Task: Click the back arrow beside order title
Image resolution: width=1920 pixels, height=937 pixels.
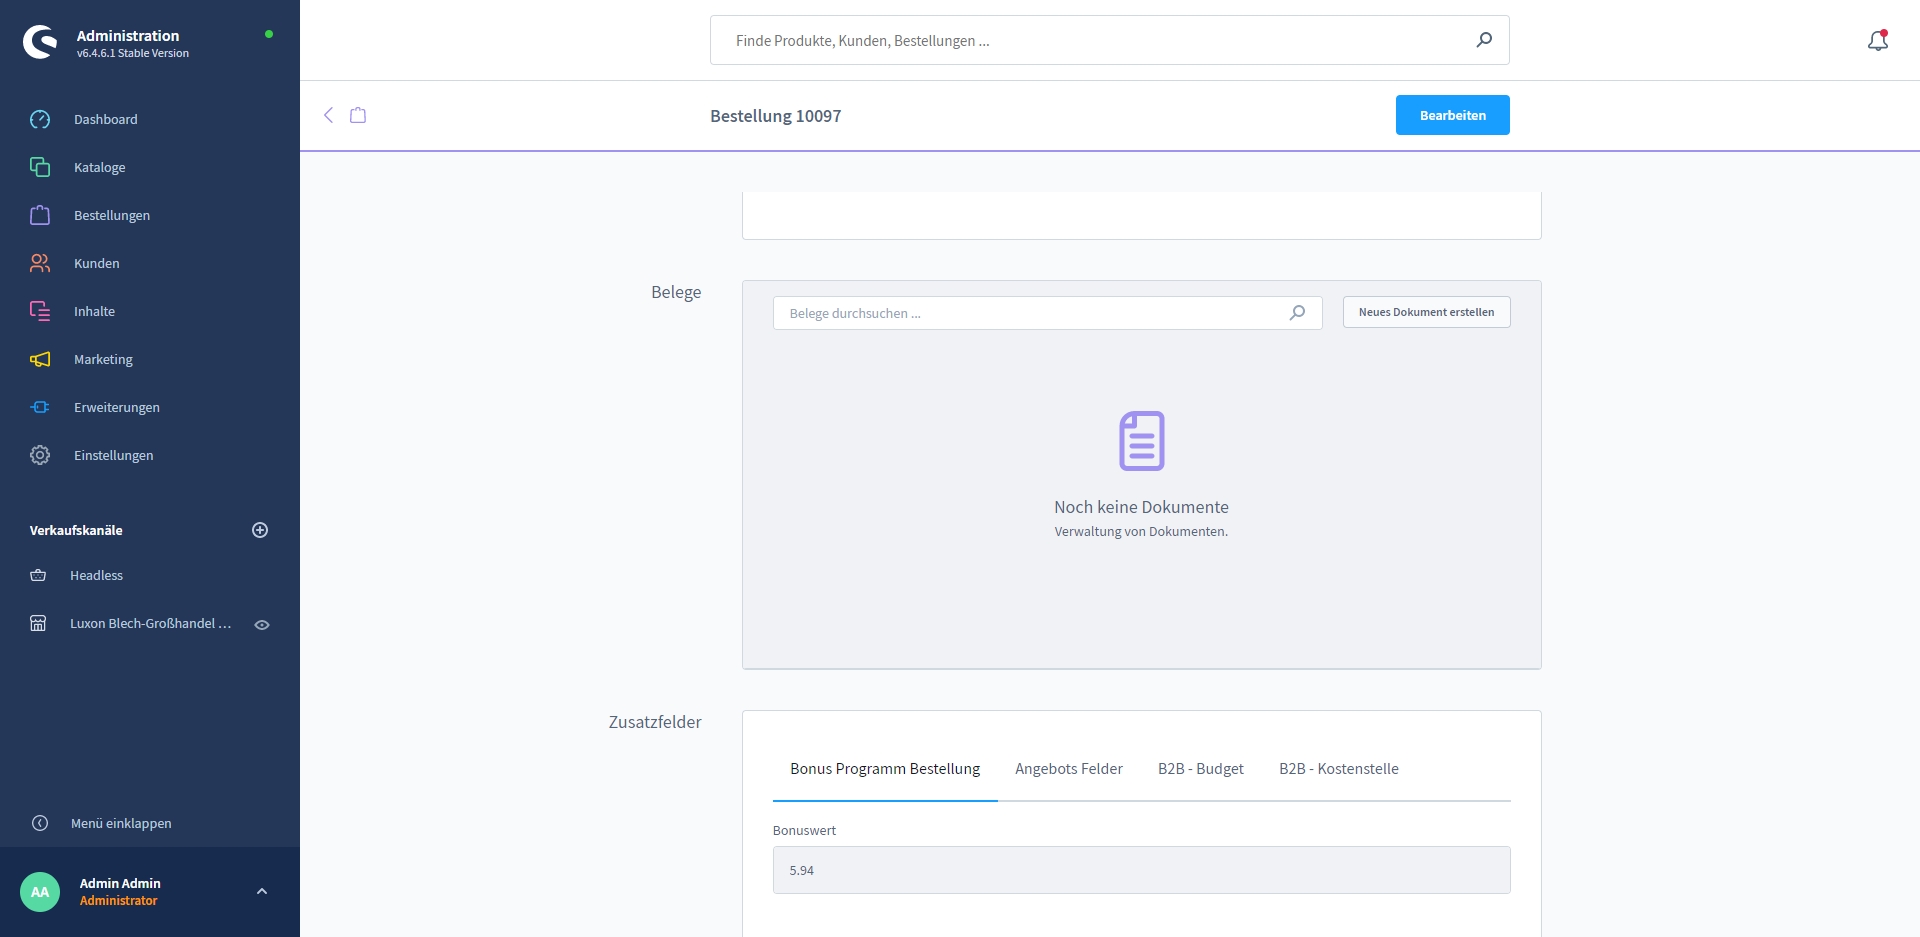Action: tap(328, 115)
